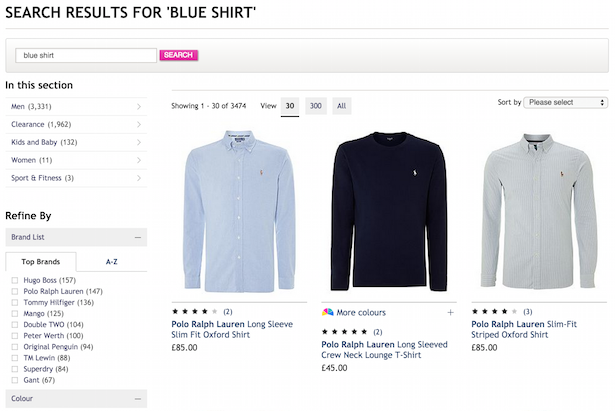This screenshot has height=411, width=615.
Task: Click the arrow icon in the Men row
Action: [138, 106]
